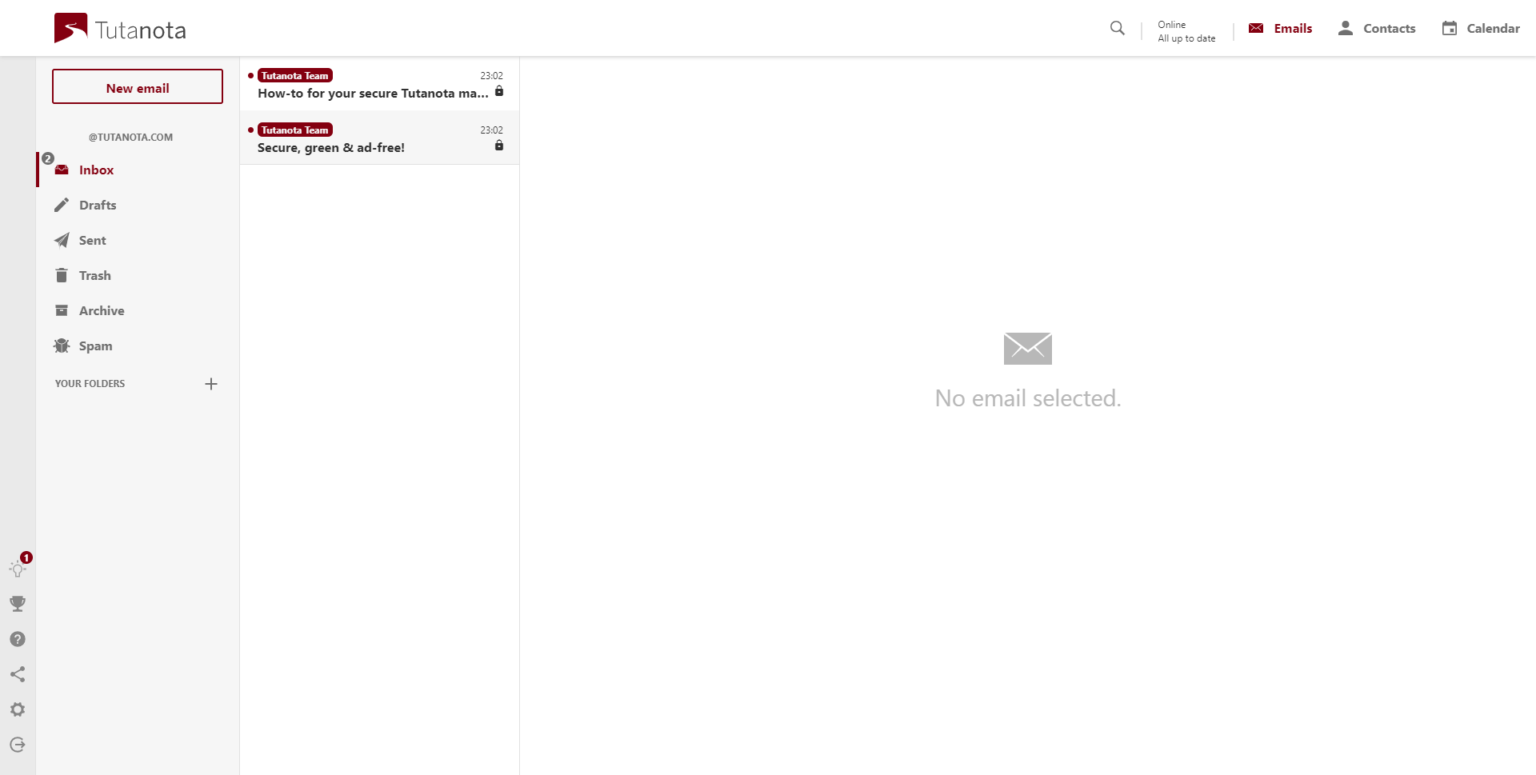This screenshot has width=1536, height=775.
Task: Log out using the logout icon
Action: click(17, 744)
